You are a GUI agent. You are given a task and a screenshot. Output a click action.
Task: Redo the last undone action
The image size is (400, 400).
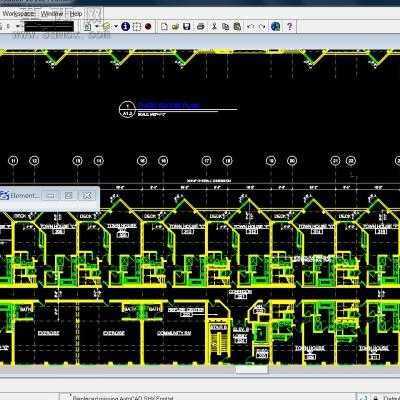click(x=262, y=27)
